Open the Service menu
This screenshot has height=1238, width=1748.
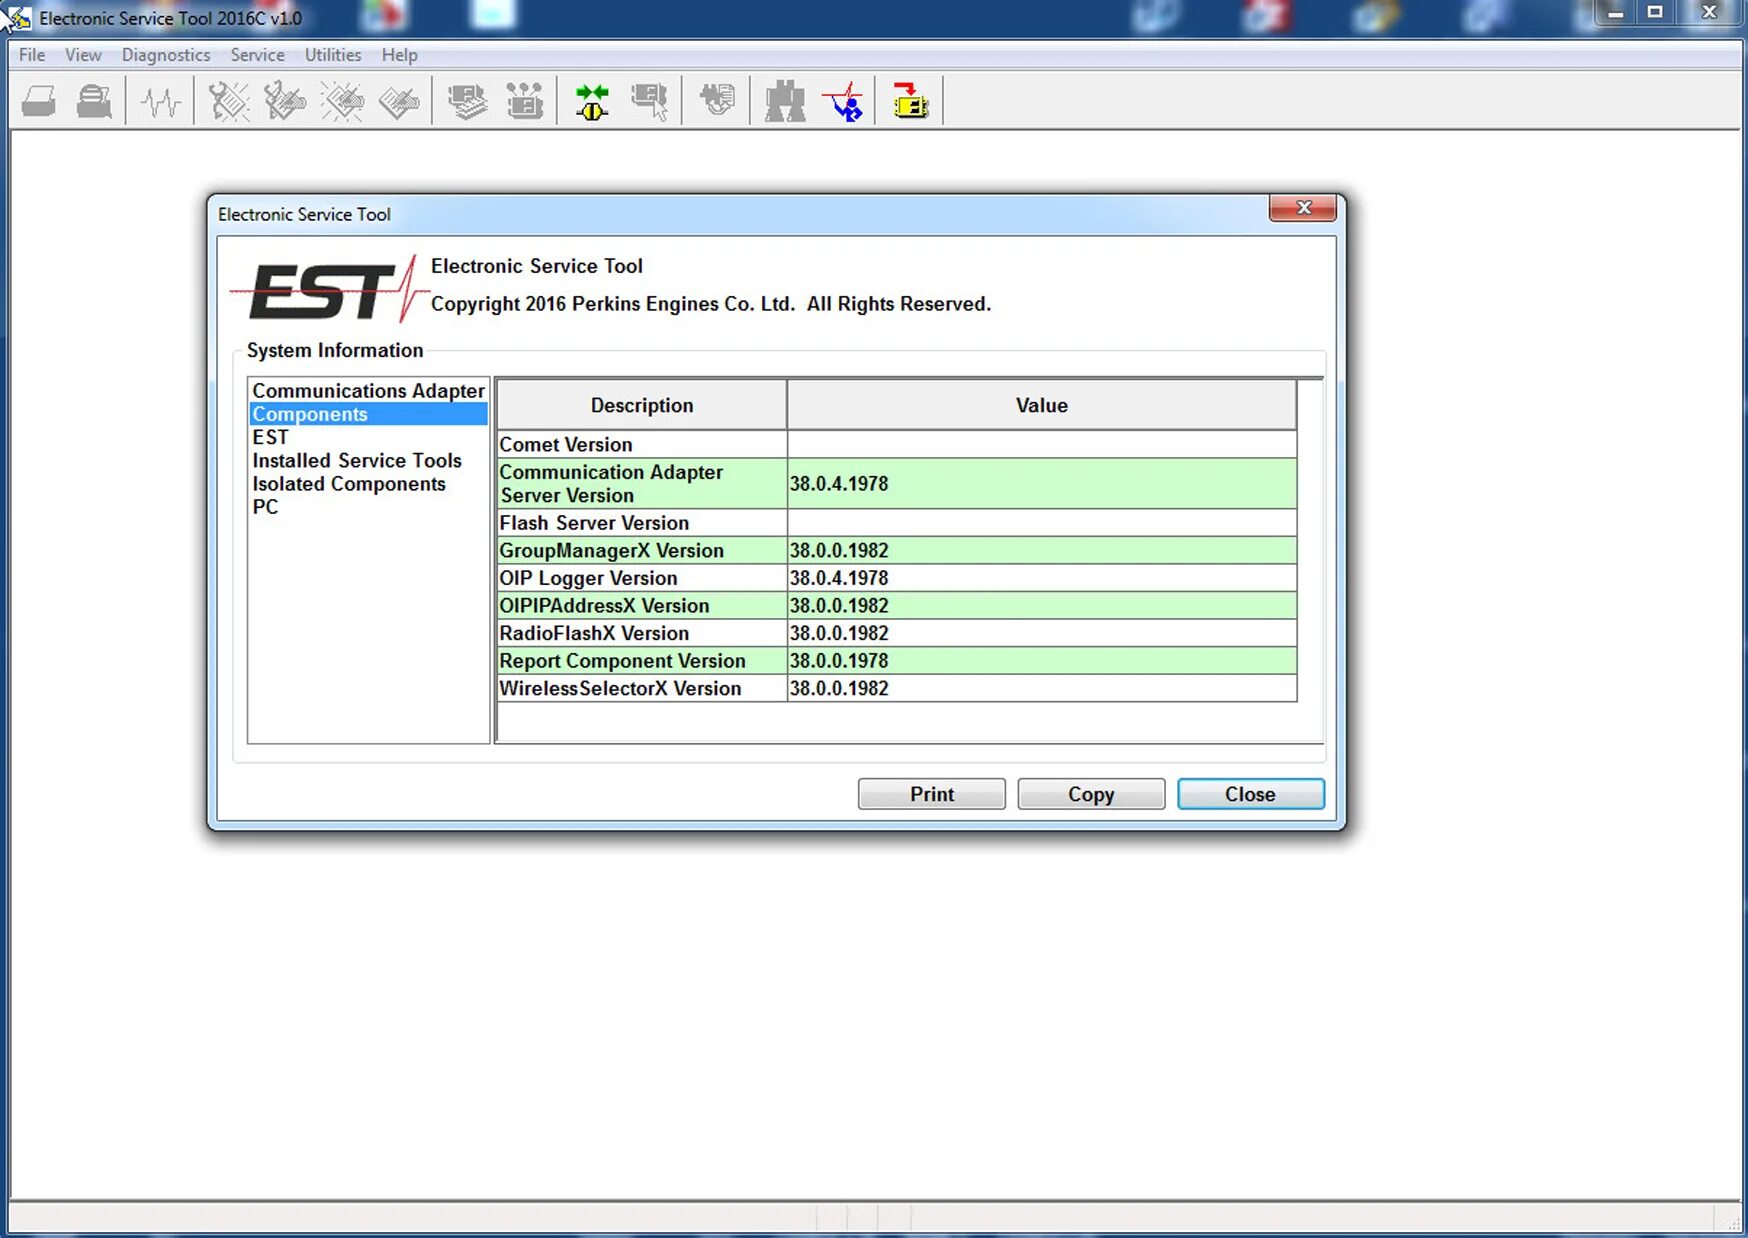pos(257,55)
